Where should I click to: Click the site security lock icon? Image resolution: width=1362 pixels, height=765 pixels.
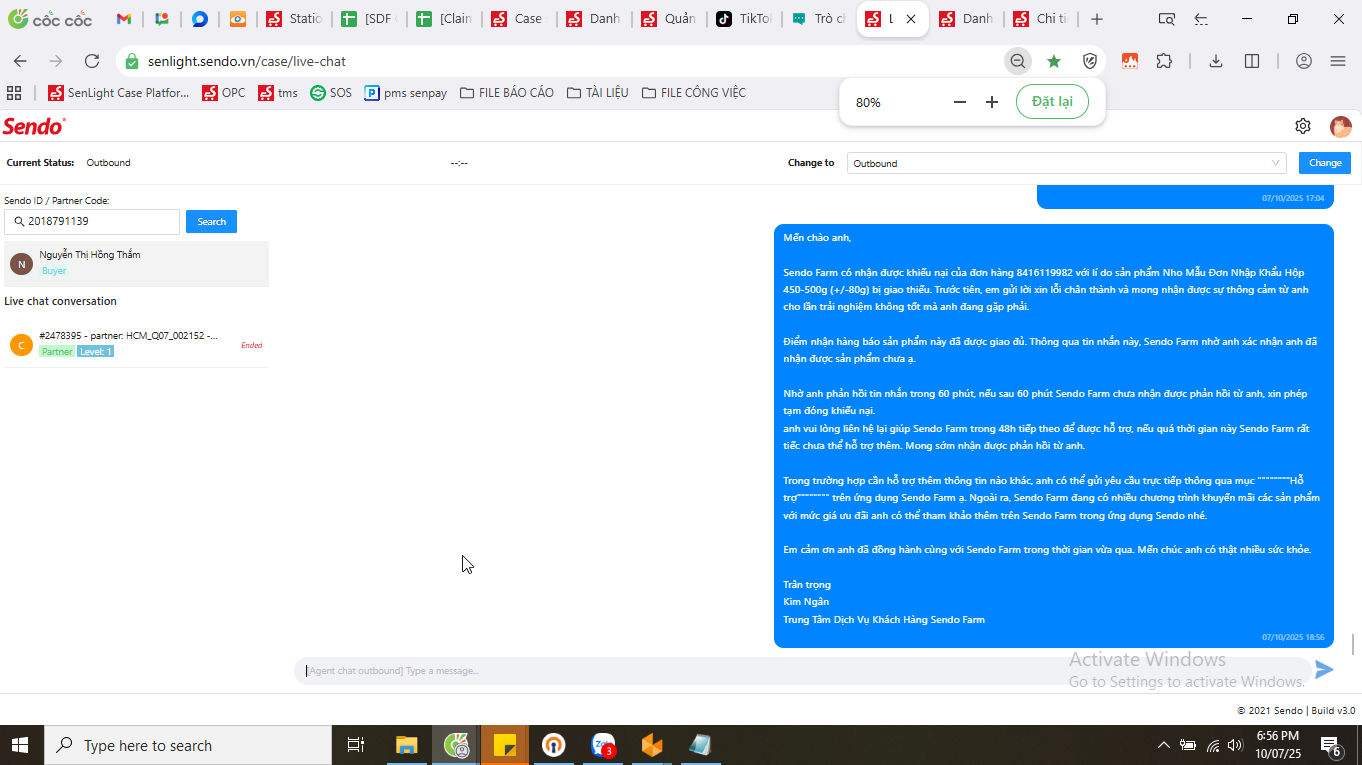131,61
